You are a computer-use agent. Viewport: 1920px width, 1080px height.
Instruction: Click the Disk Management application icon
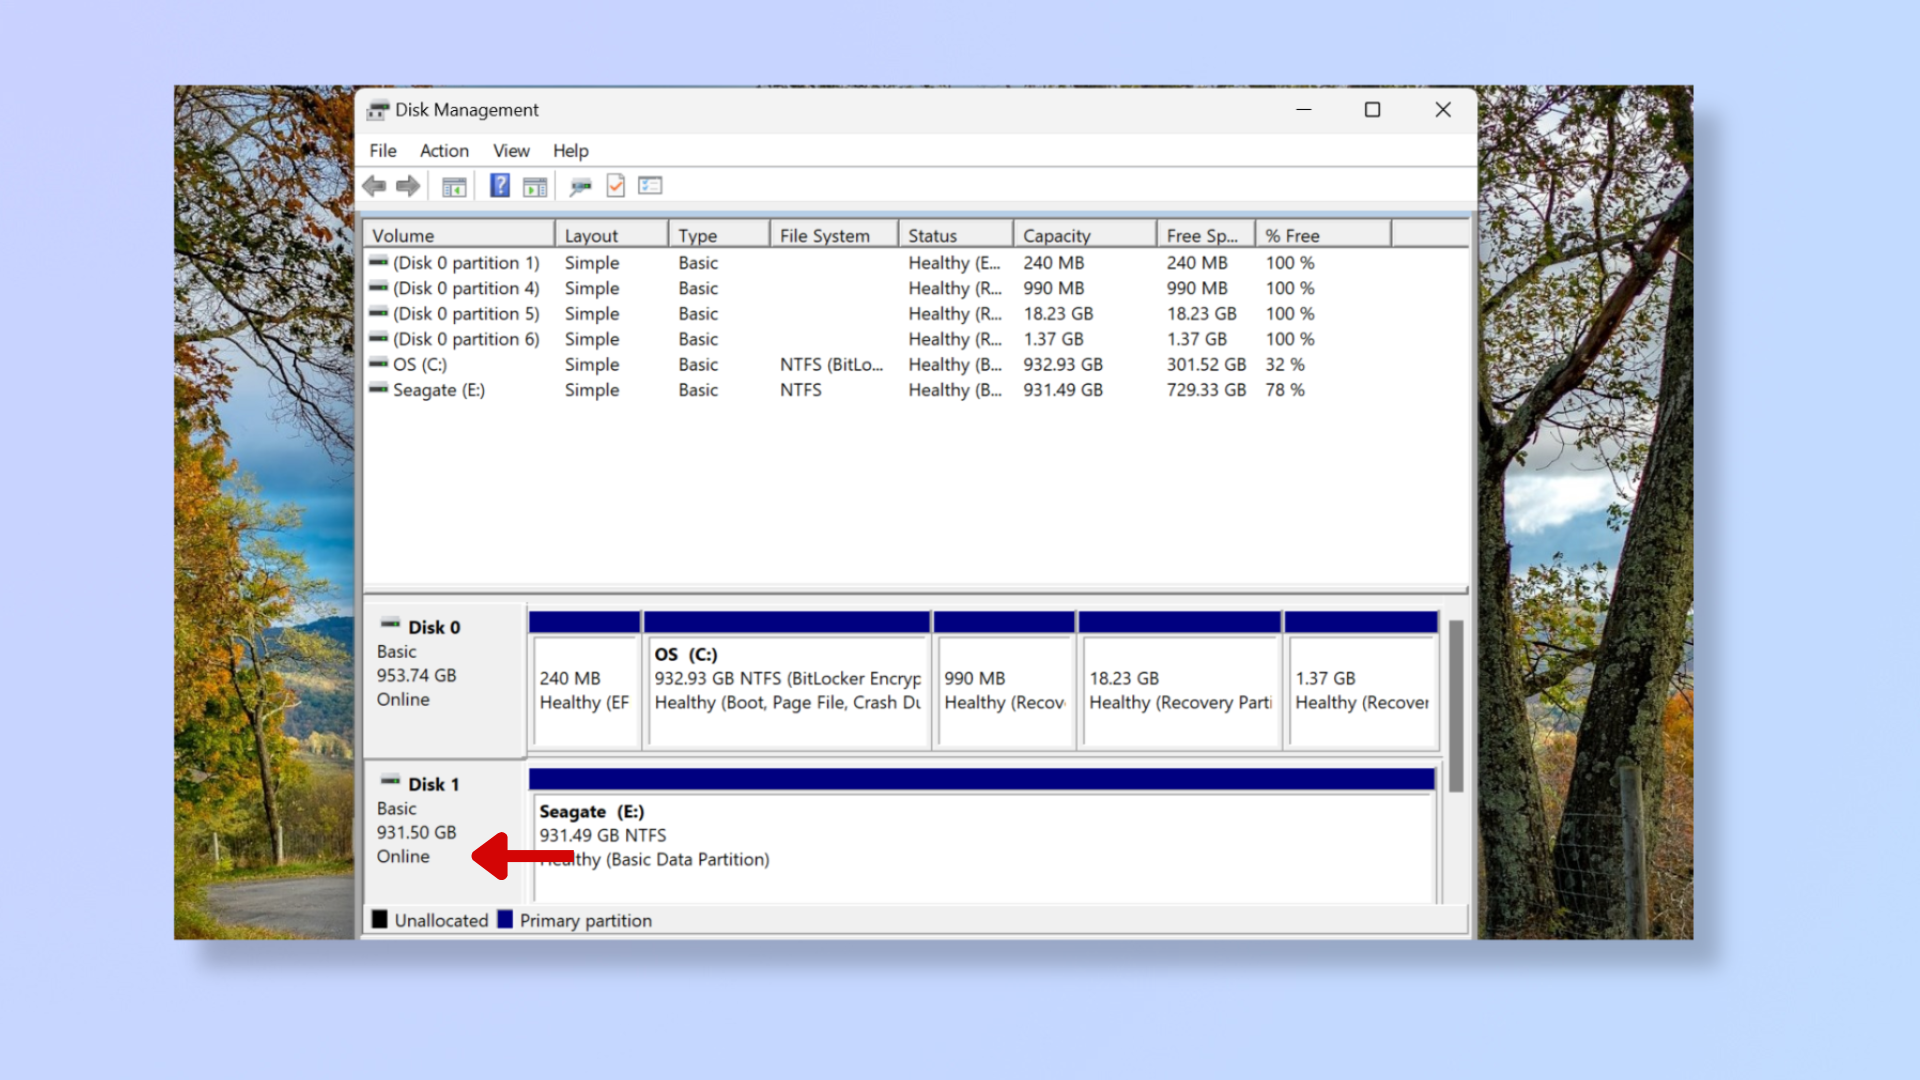click(x=378, y=109)
